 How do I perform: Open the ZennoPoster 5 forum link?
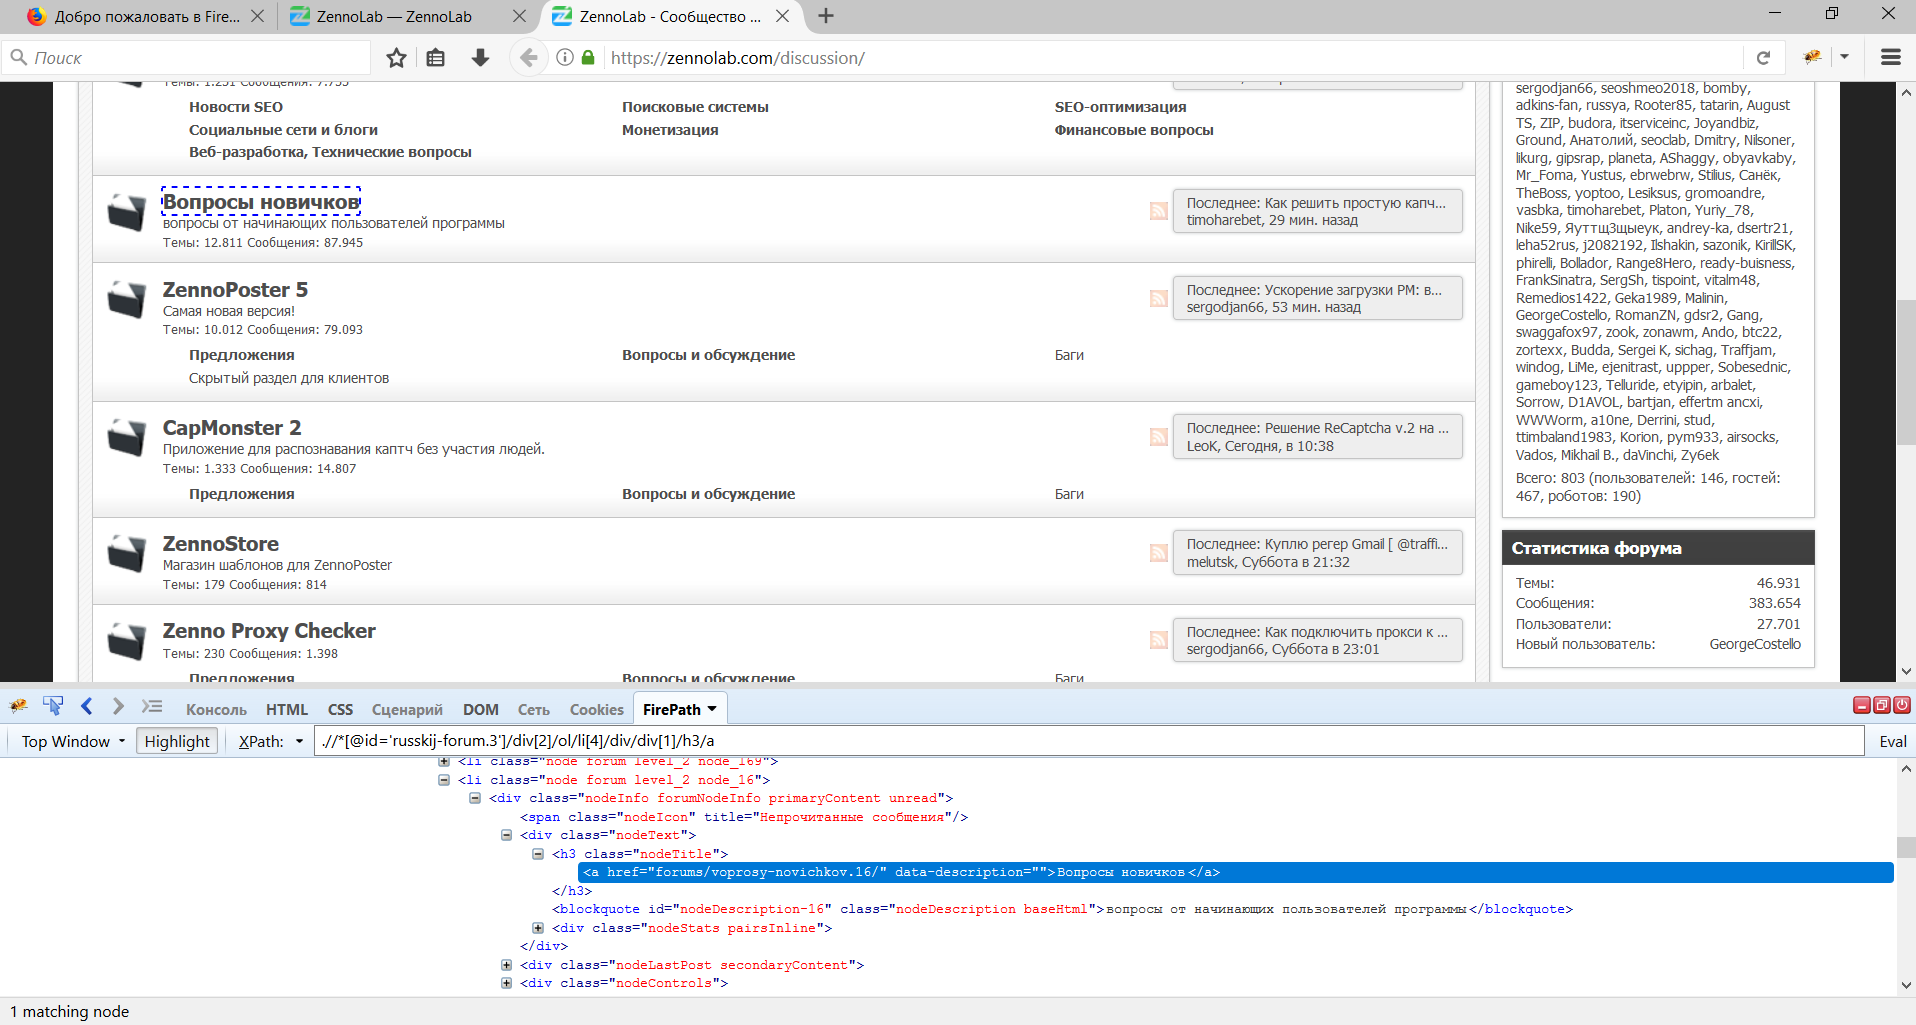pyautogui.click(x=235, y=289)
